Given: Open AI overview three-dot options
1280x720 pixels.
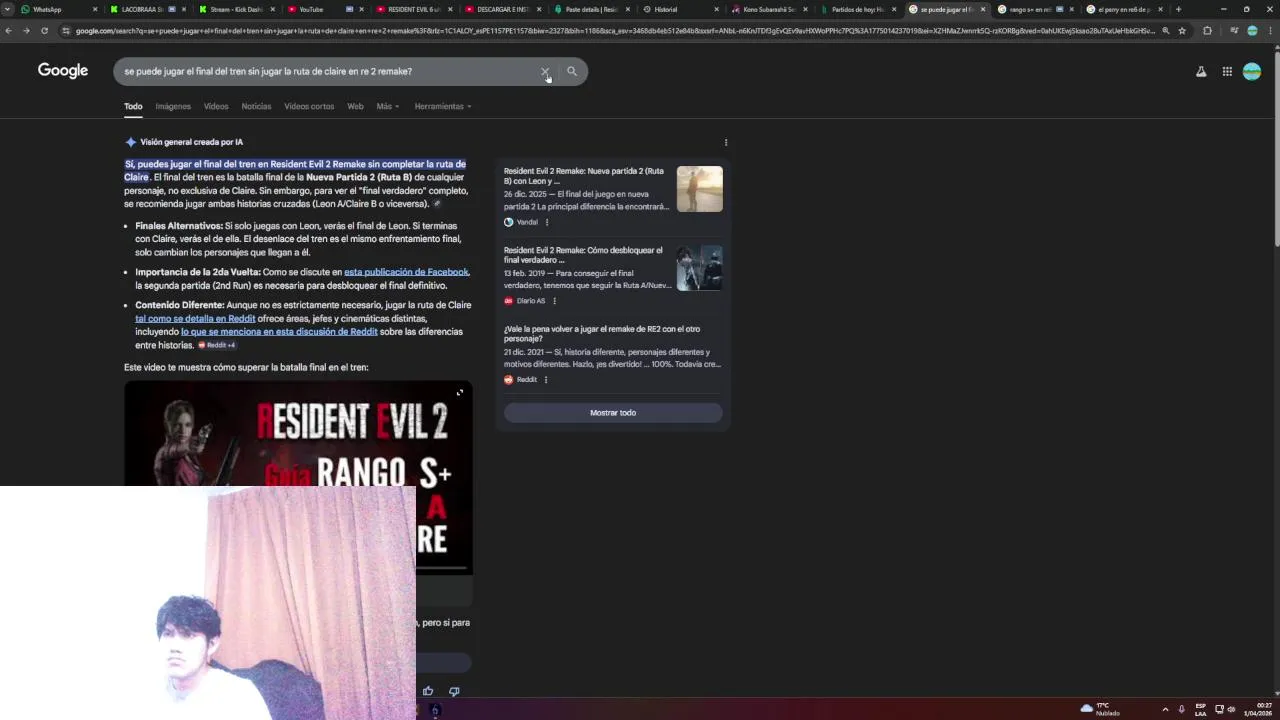Looking at the screenshot, I should pyautogui.click(x=726, y=142).
